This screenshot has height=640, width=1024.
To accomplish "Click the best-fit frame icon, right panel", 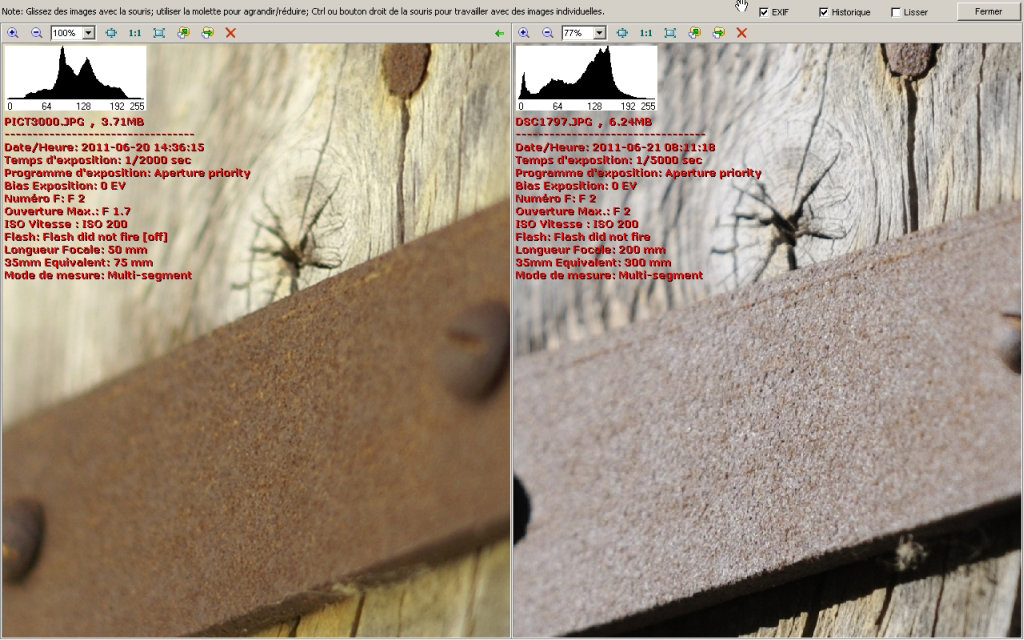I will point(670,33).
